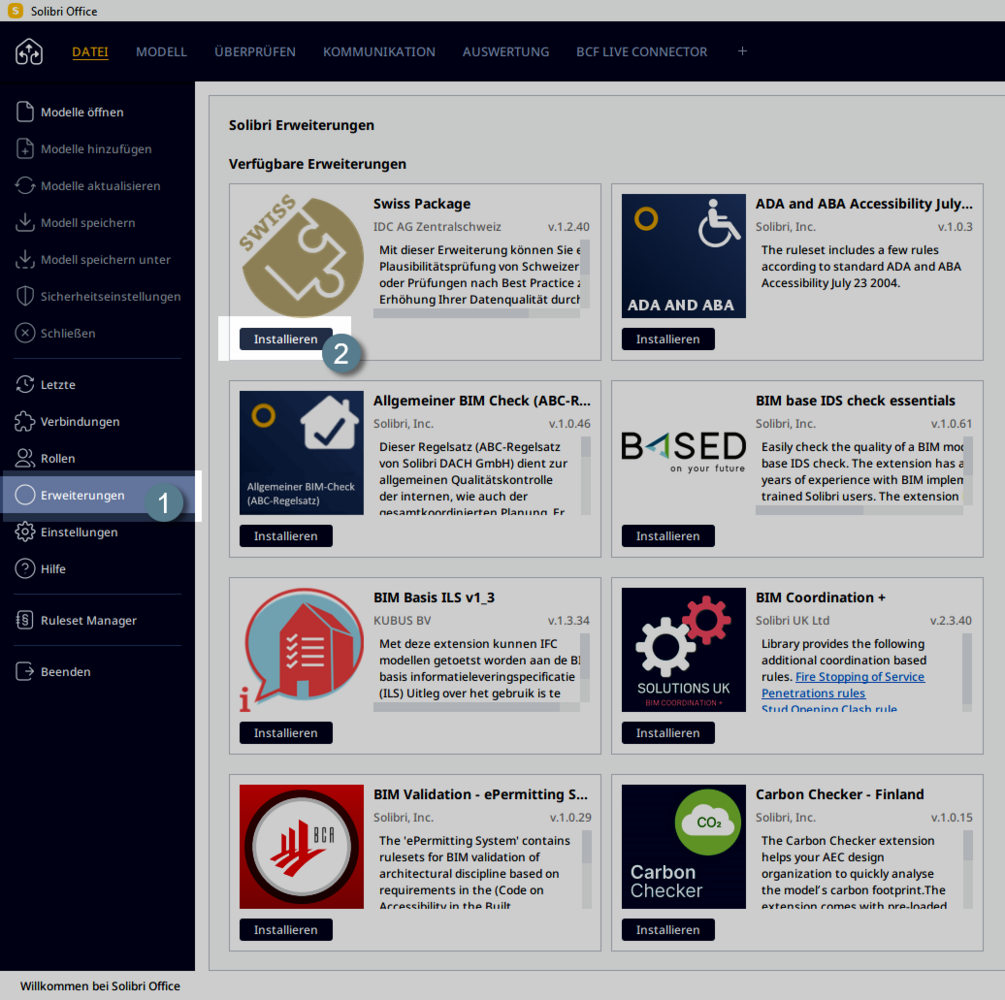Click the IDC AG Zentralschweiz publisher text

[437, 227]
